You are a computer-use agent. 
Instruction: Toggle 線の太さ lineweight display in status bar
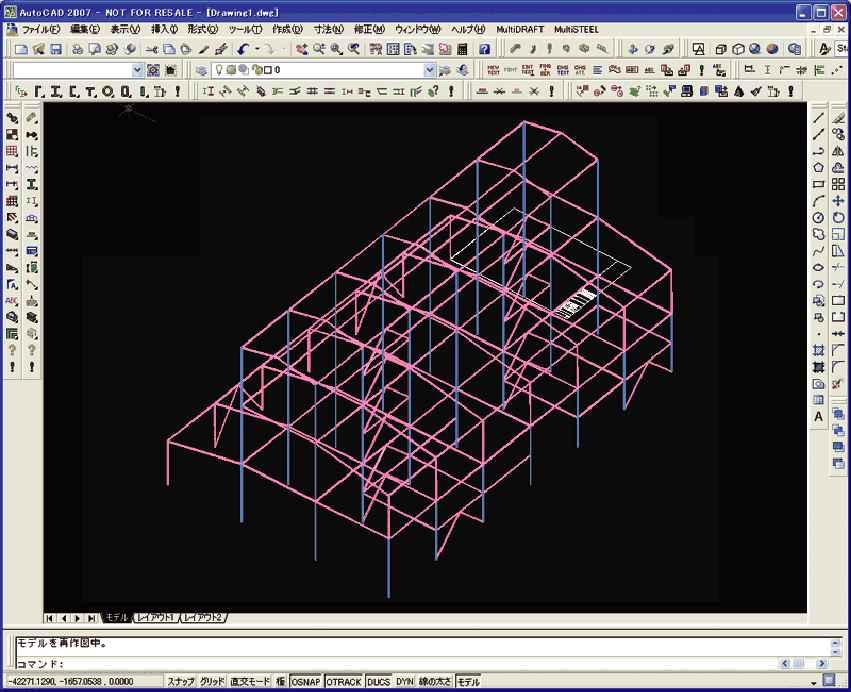[435, 681]
